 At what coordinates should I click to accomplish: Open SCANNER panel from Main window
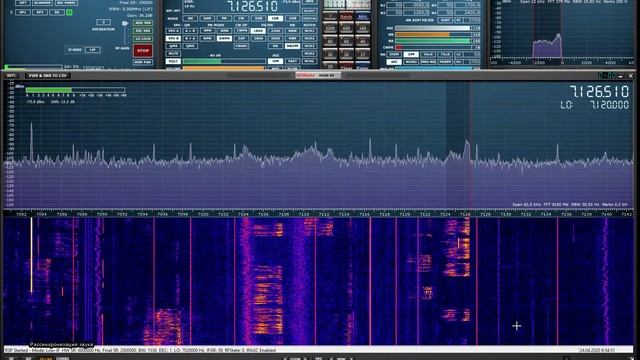point(42,2)
